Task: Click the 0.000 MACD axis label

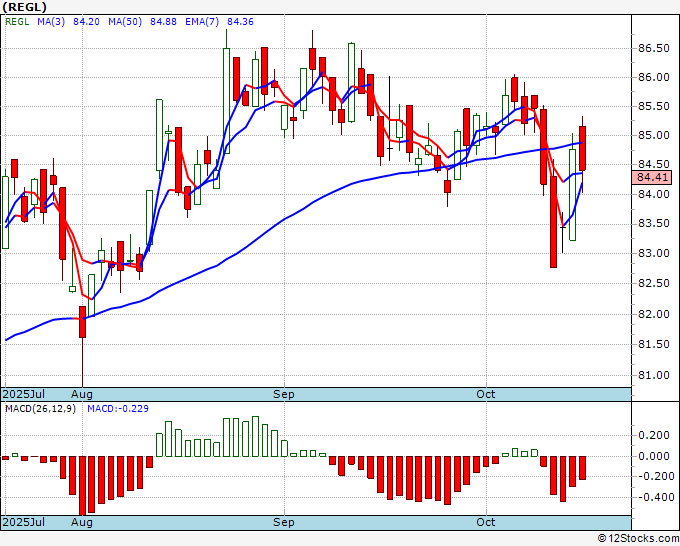Action: [x=654, y=456]
